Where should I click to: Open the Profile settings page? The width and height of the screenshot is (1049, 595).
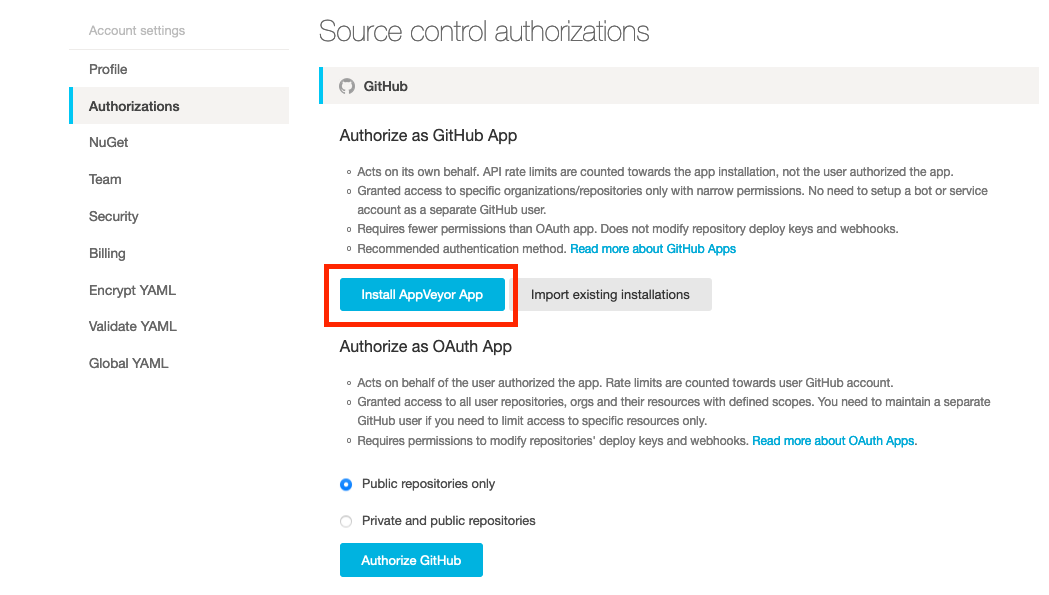click(x=108, y=69)
